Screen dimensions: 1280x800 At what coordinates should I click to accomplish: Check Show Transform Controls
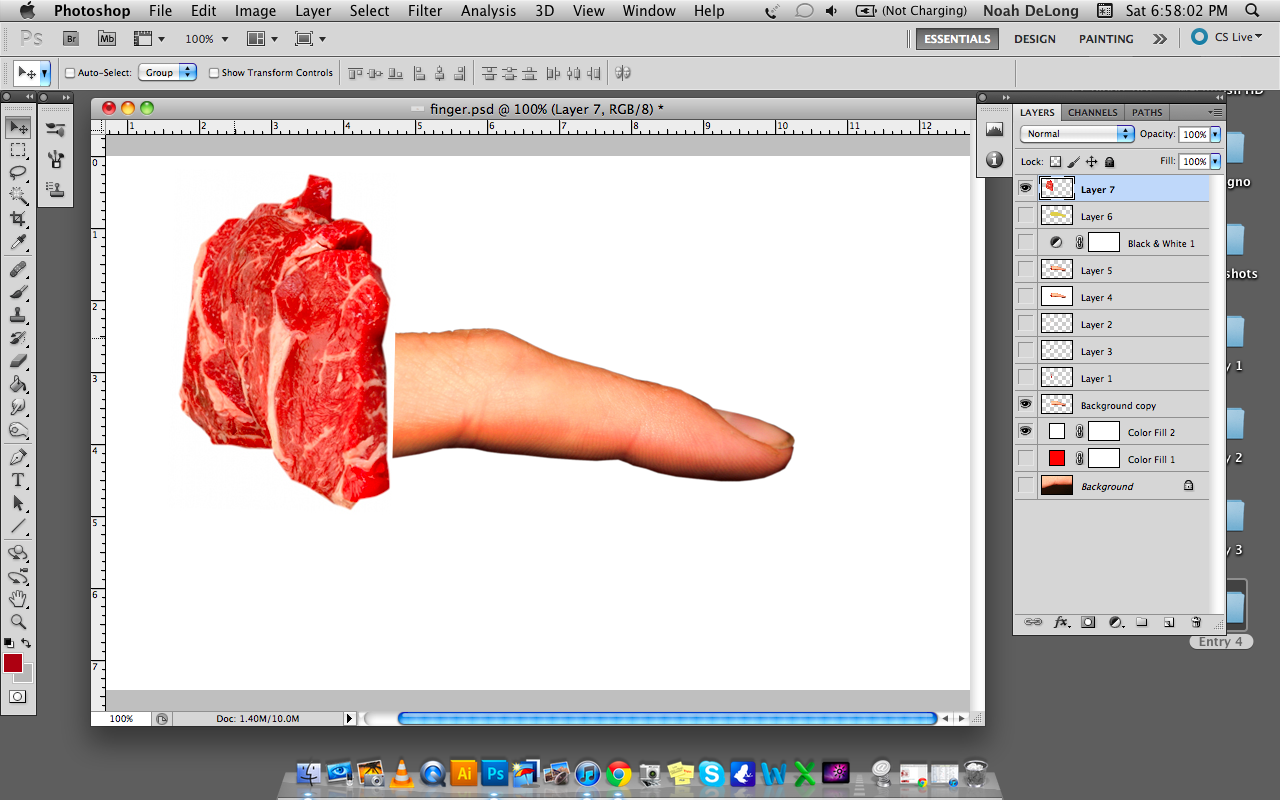(x=214, y=73)
